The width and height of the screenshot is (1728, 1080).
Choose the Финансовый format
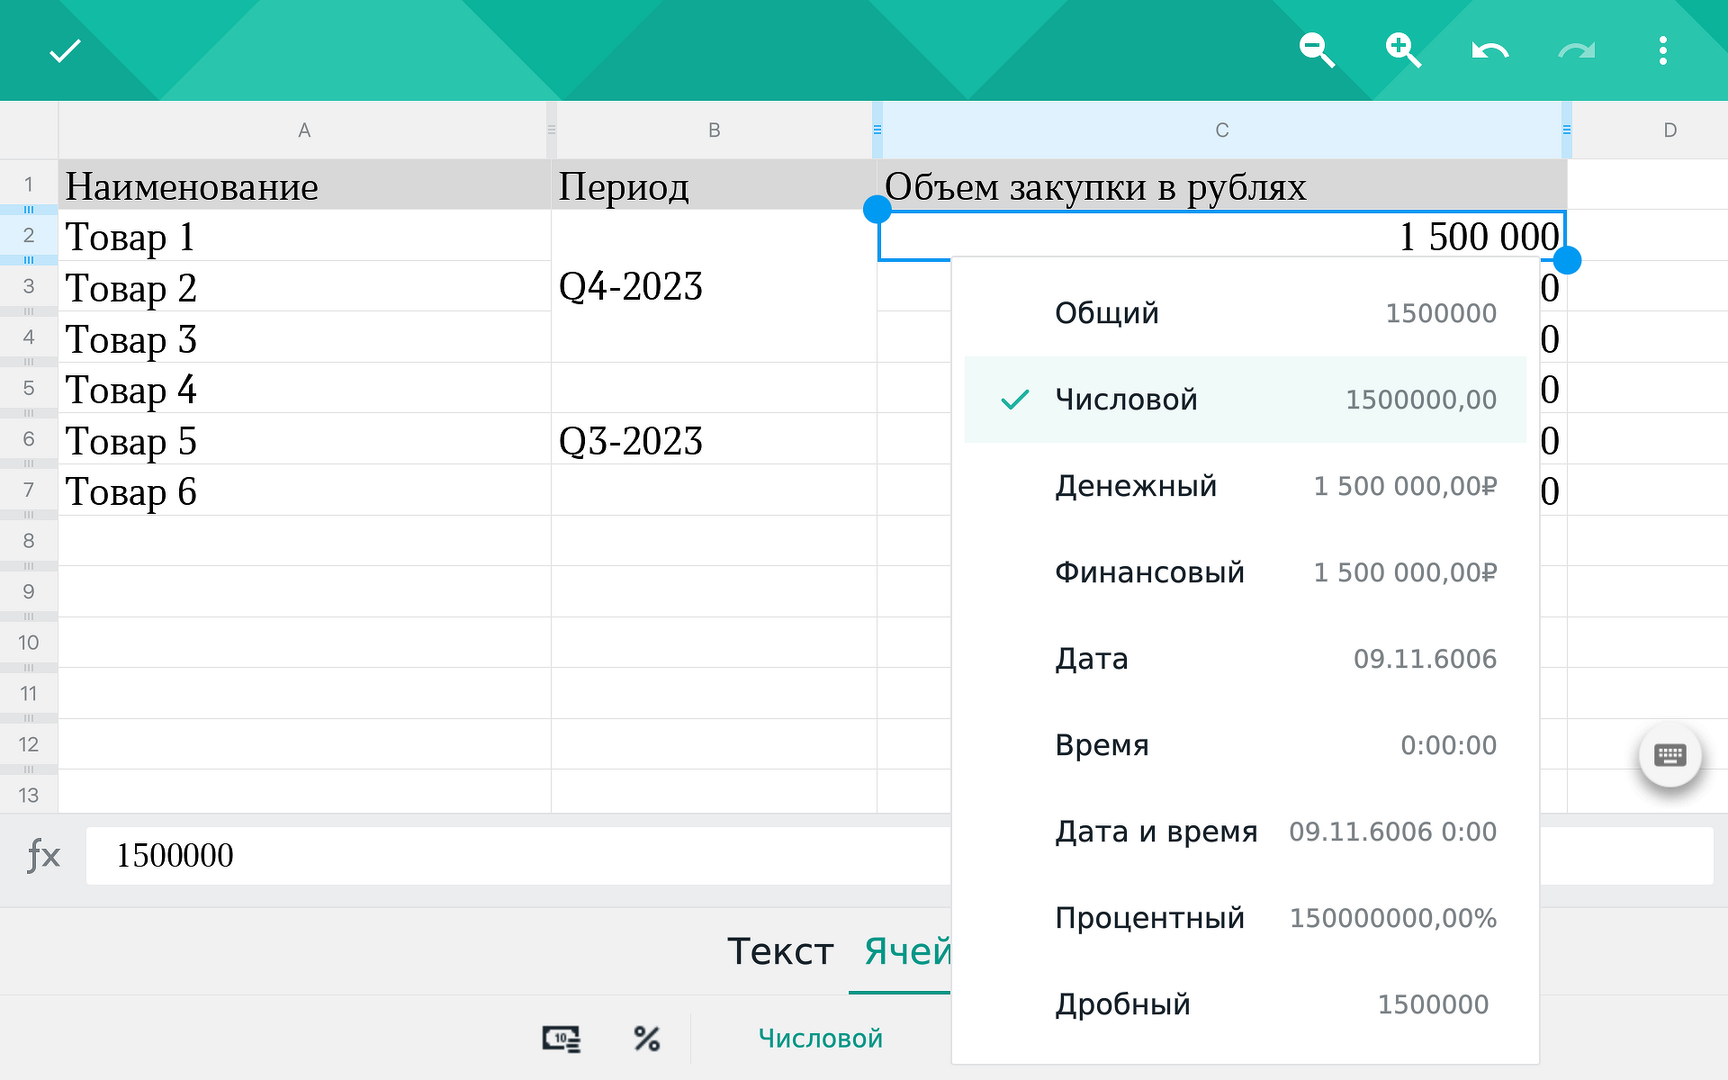pos(1245,572)
